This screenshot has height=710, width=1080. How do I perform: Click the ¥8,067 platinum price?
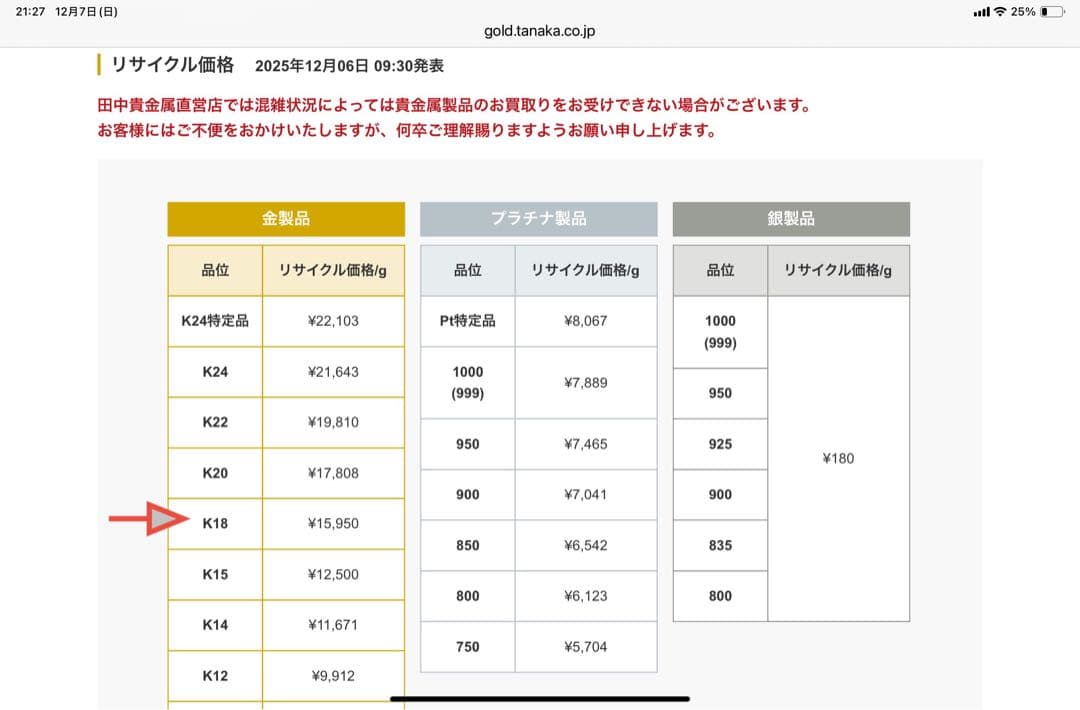tap(585, 321)
